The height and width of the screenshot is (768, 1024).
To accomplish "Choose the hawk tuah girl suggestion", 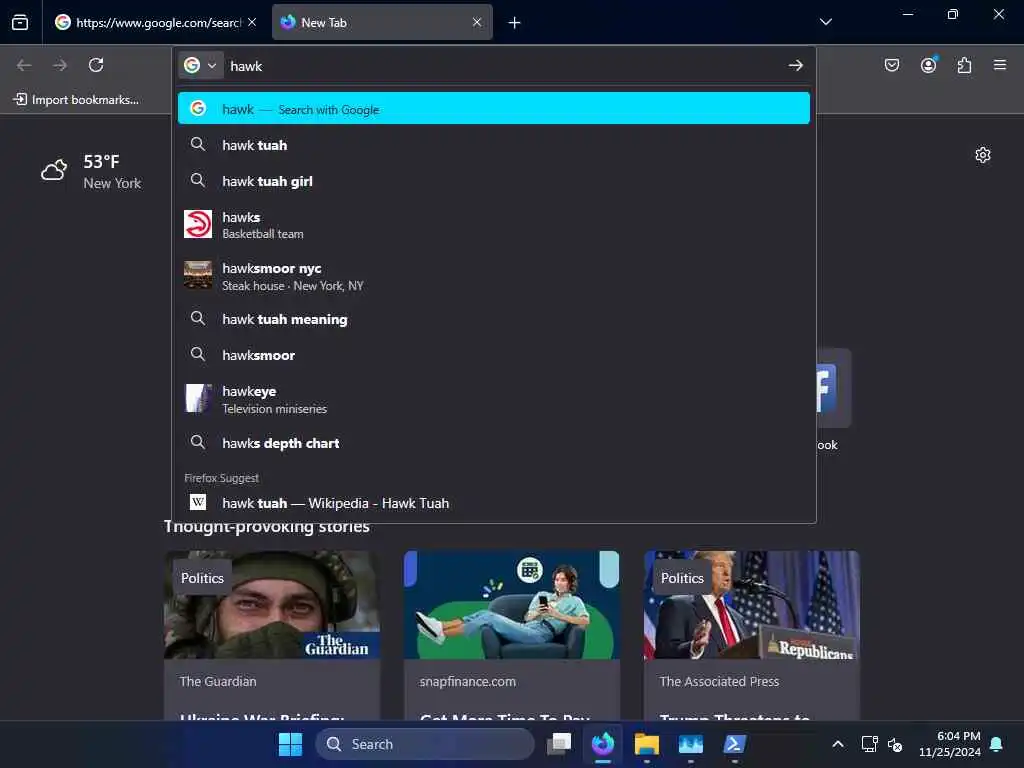I will (x=494, y=181).
